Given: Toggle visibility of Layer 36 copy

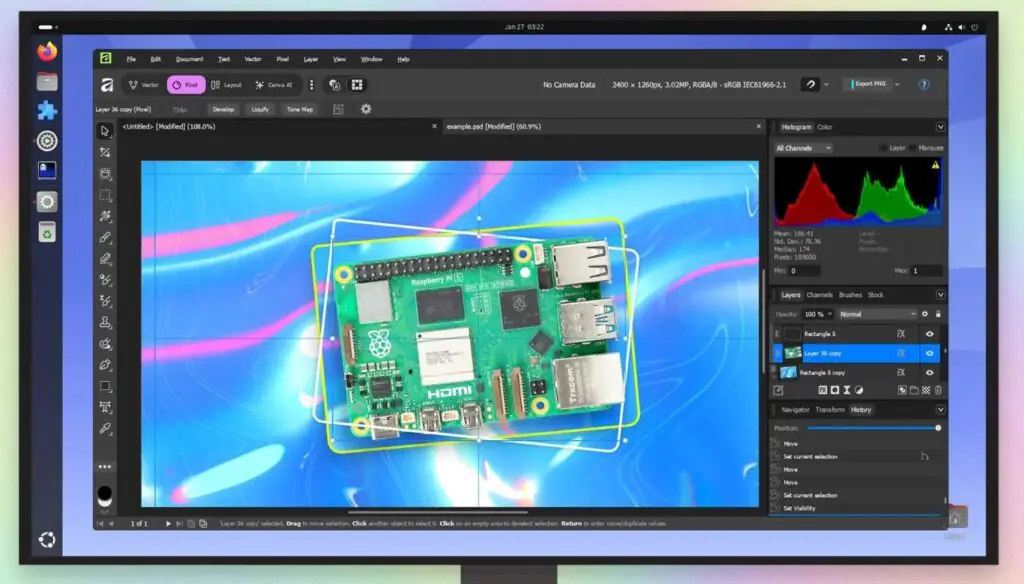Looking at the screenshot, I should (x=930, y=353).
